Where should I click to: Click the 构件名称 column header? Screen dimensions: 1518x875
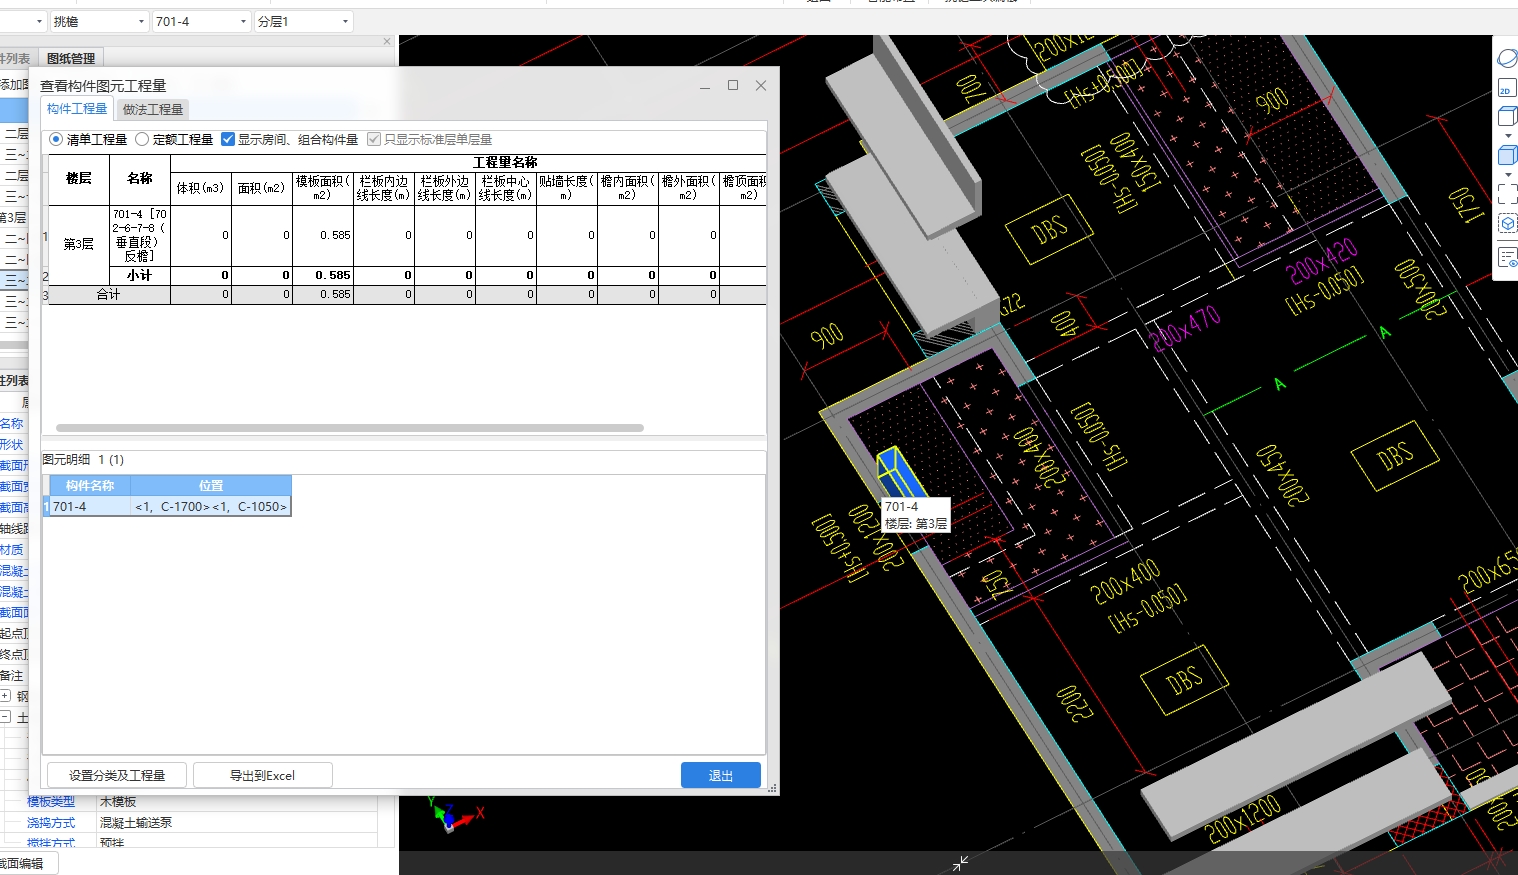click(x=90, y=486)
